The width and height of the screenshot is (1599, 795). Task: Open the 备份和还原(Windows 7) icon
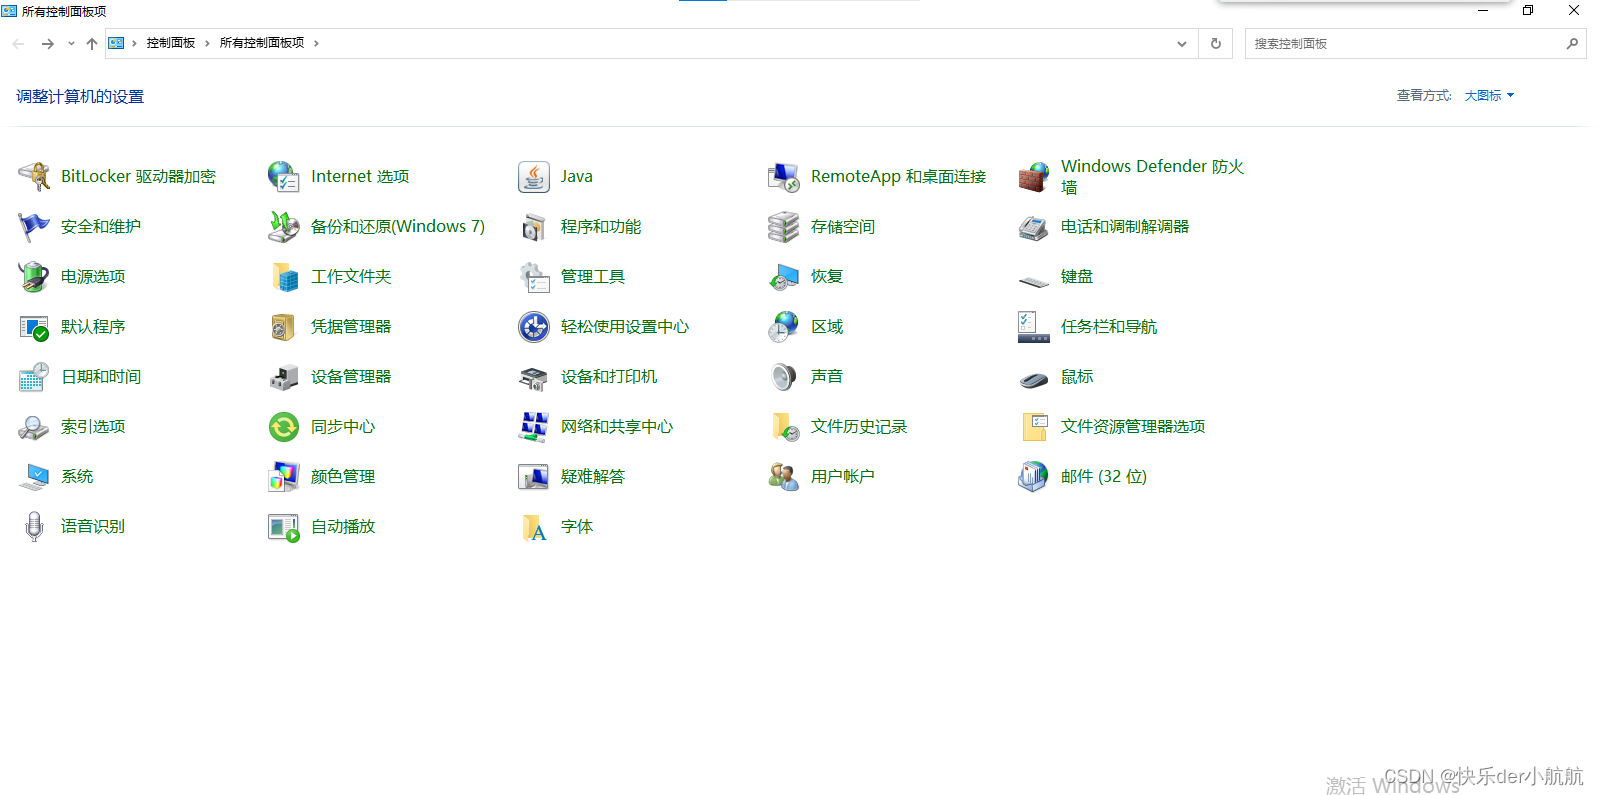point(284,227)
